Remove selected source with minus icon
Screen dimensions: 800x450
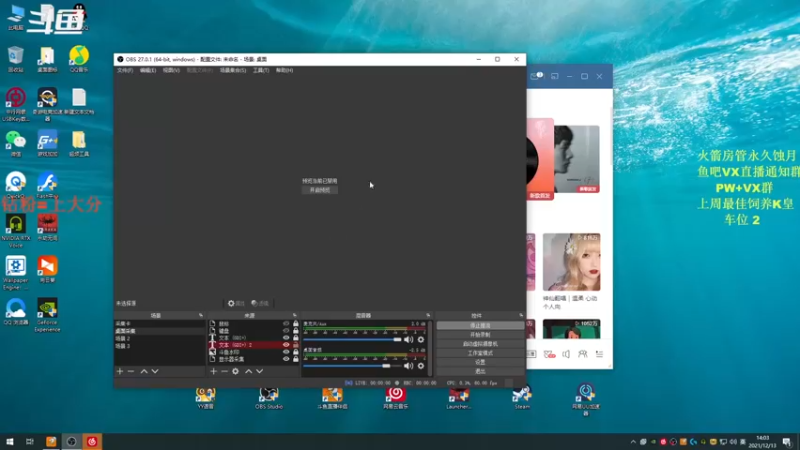(224, 371)
